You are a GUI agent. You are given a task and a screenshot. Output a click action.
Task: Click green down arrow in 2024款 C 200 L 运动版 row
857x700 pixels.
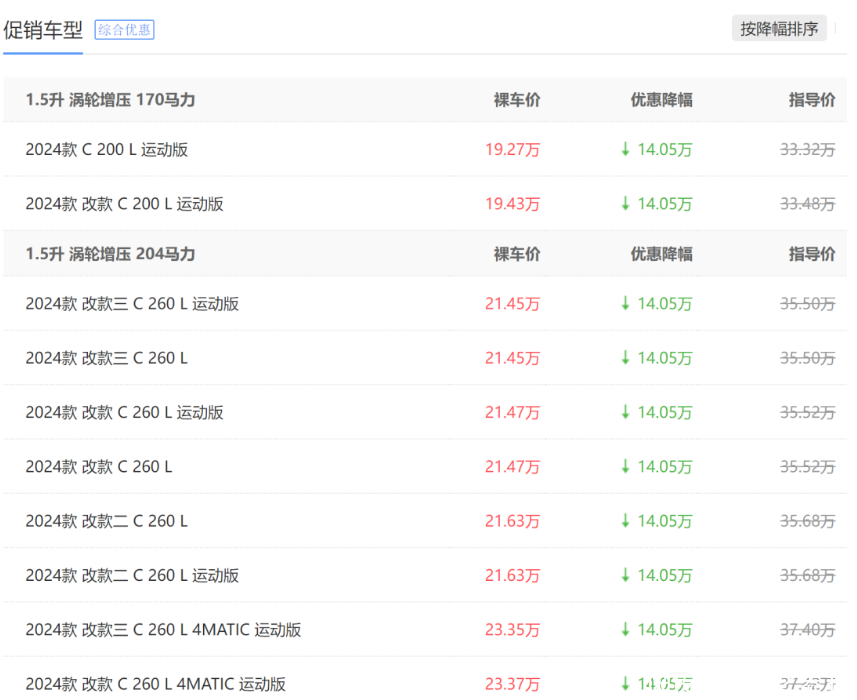(625, 150)
